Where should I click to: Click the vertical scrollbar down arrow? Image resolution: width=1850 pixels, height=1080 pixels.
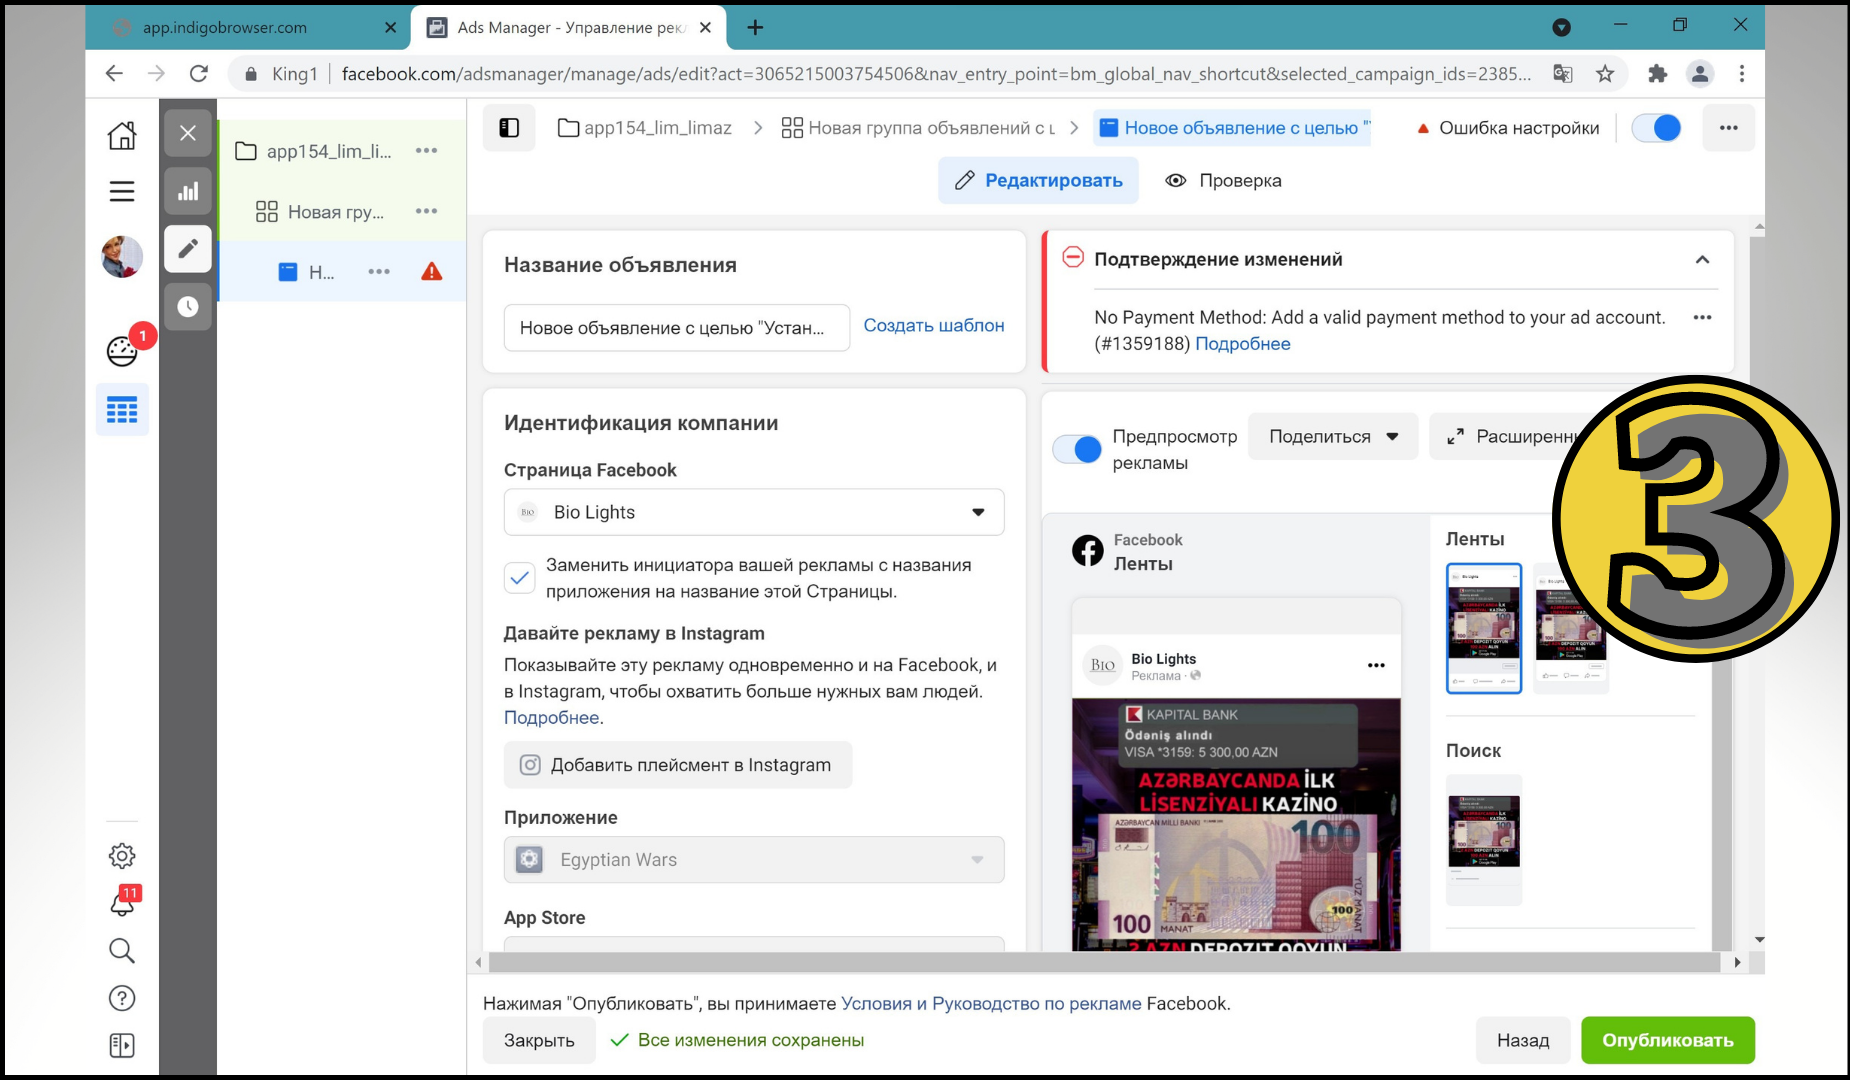coord(1759,940)
